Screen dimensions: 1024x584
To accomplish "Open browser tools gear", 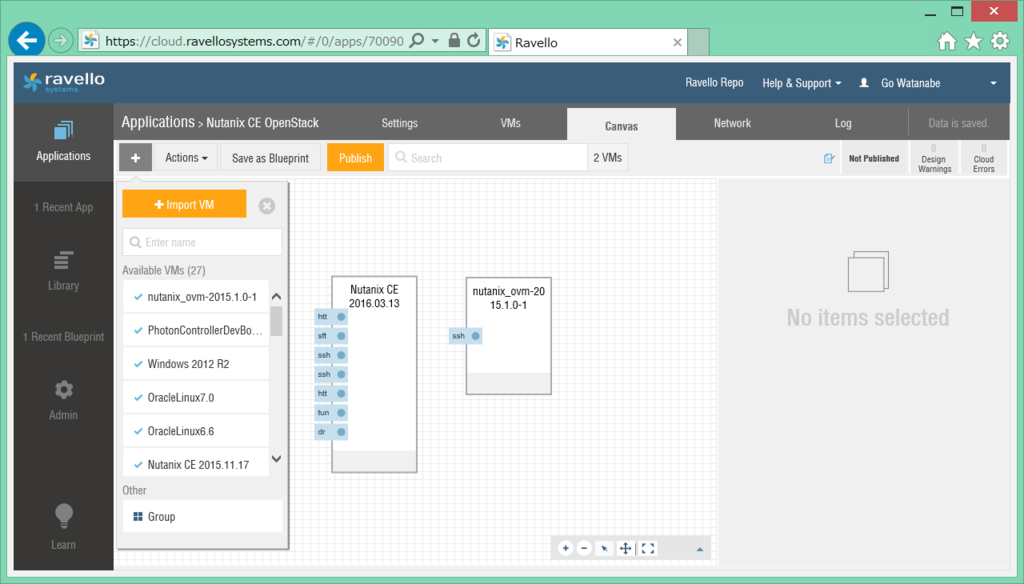I will [x=1000, y=42].
